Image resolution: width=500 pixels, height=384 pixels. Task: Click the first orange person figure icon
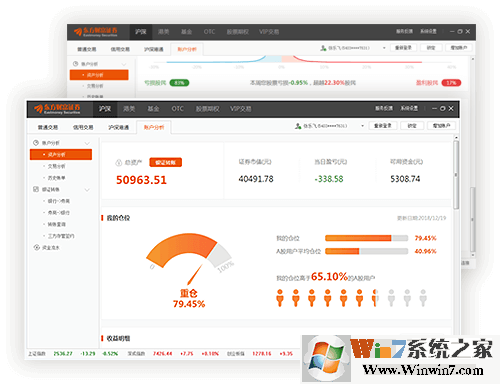click(x=280, y=298)
